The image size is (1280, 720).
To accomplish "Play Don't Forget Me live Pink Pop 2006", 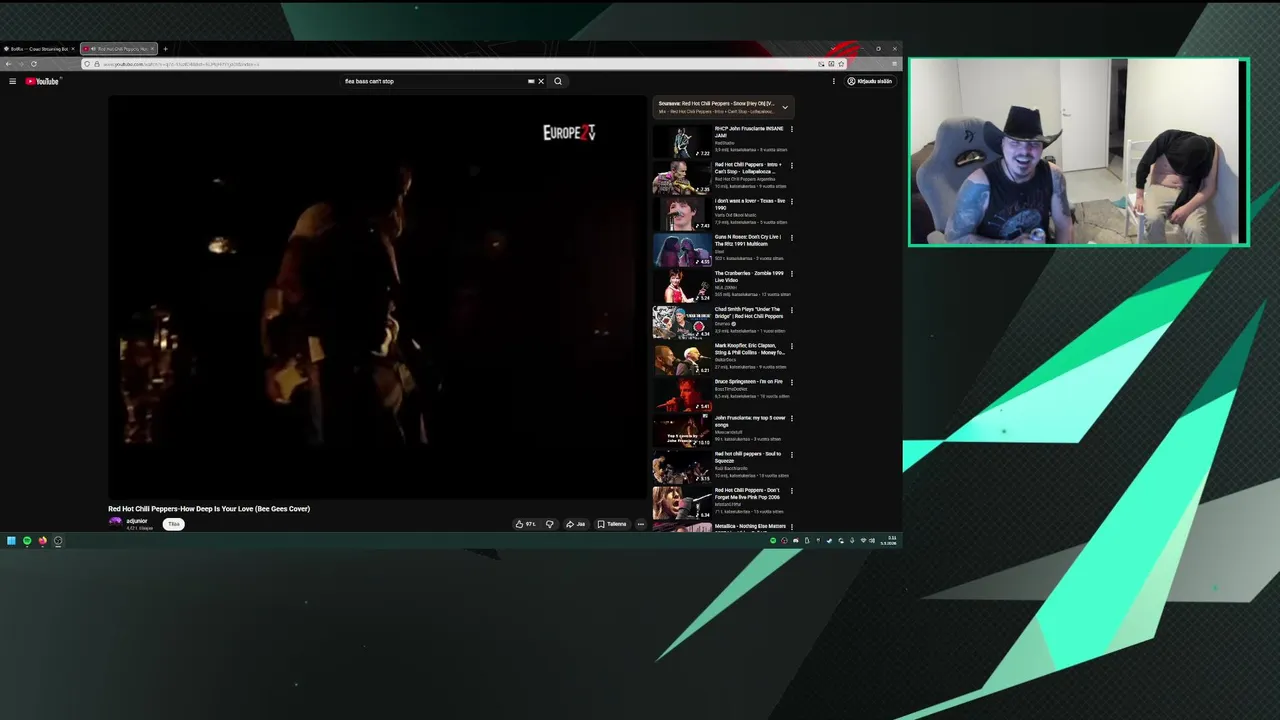I will [682, 502].
